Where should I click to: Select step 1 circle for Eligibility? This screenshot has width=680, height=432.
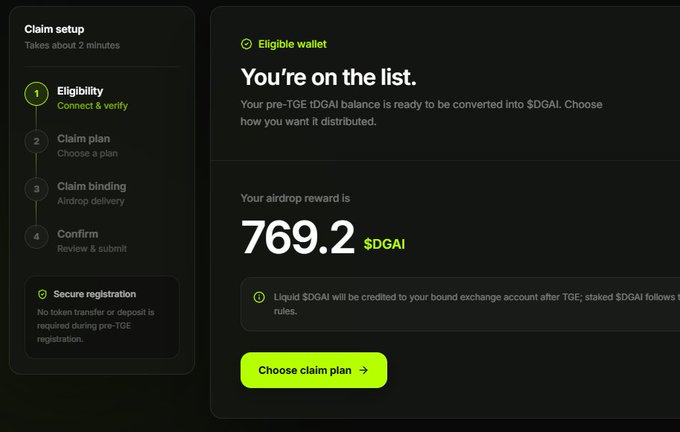pos(36,94)
